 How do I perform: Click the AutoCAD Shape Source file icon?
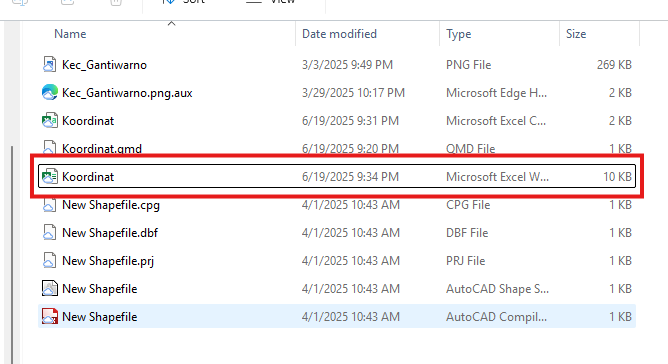tap(49, 289)
